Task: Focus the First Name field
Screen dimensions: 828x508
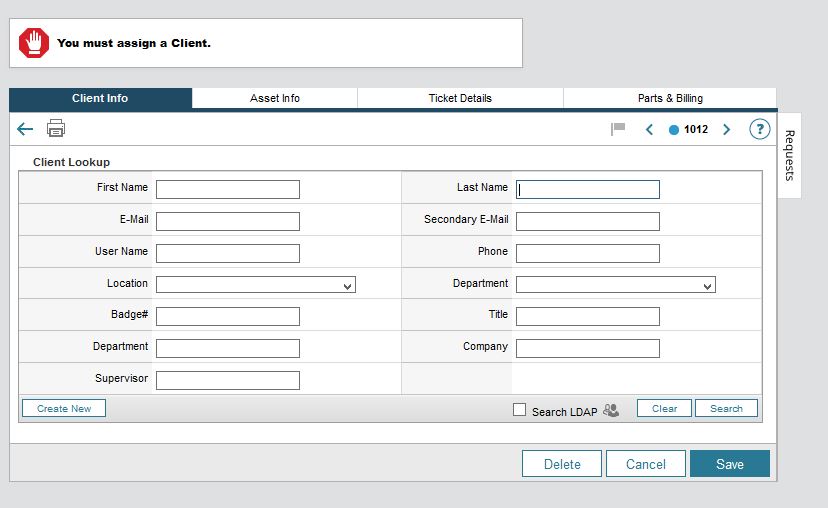Action: [228, 190]
